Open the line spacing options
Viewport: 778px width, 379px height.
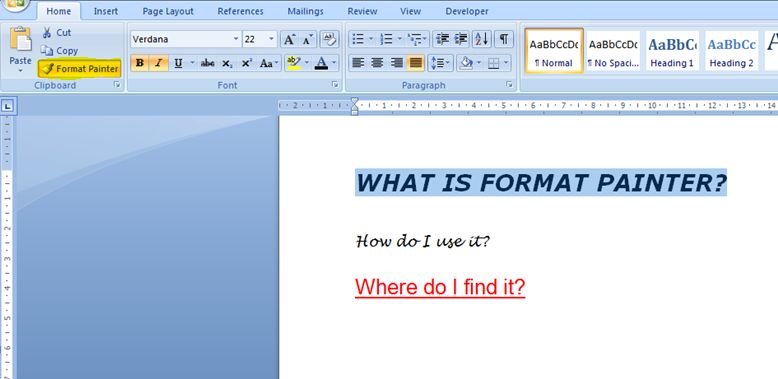pos(441,63)
